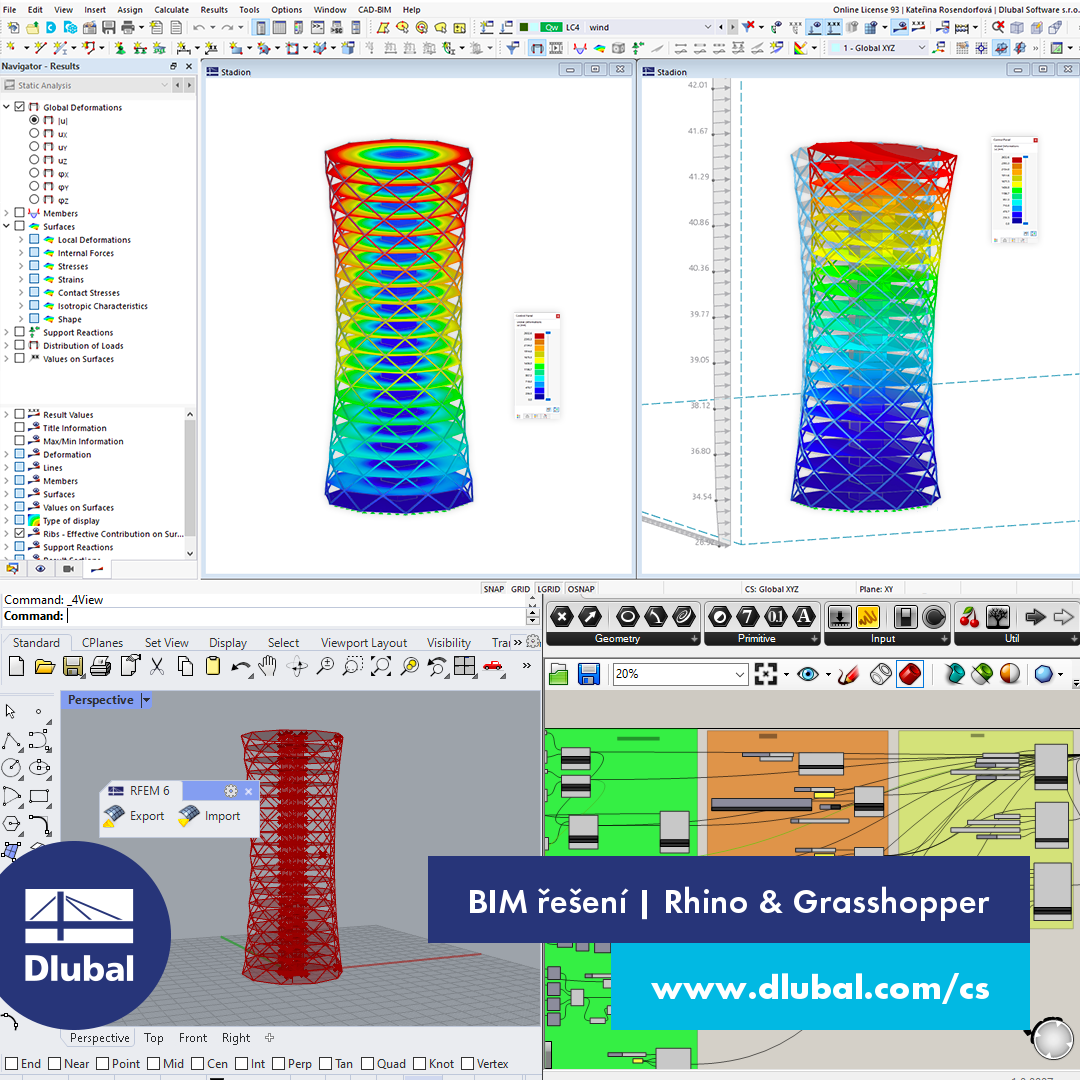Click the Integer '7' primitive icon
Image resolution: width=1080 pixels, height=1080 pixels.
click(x=748, y=616)
